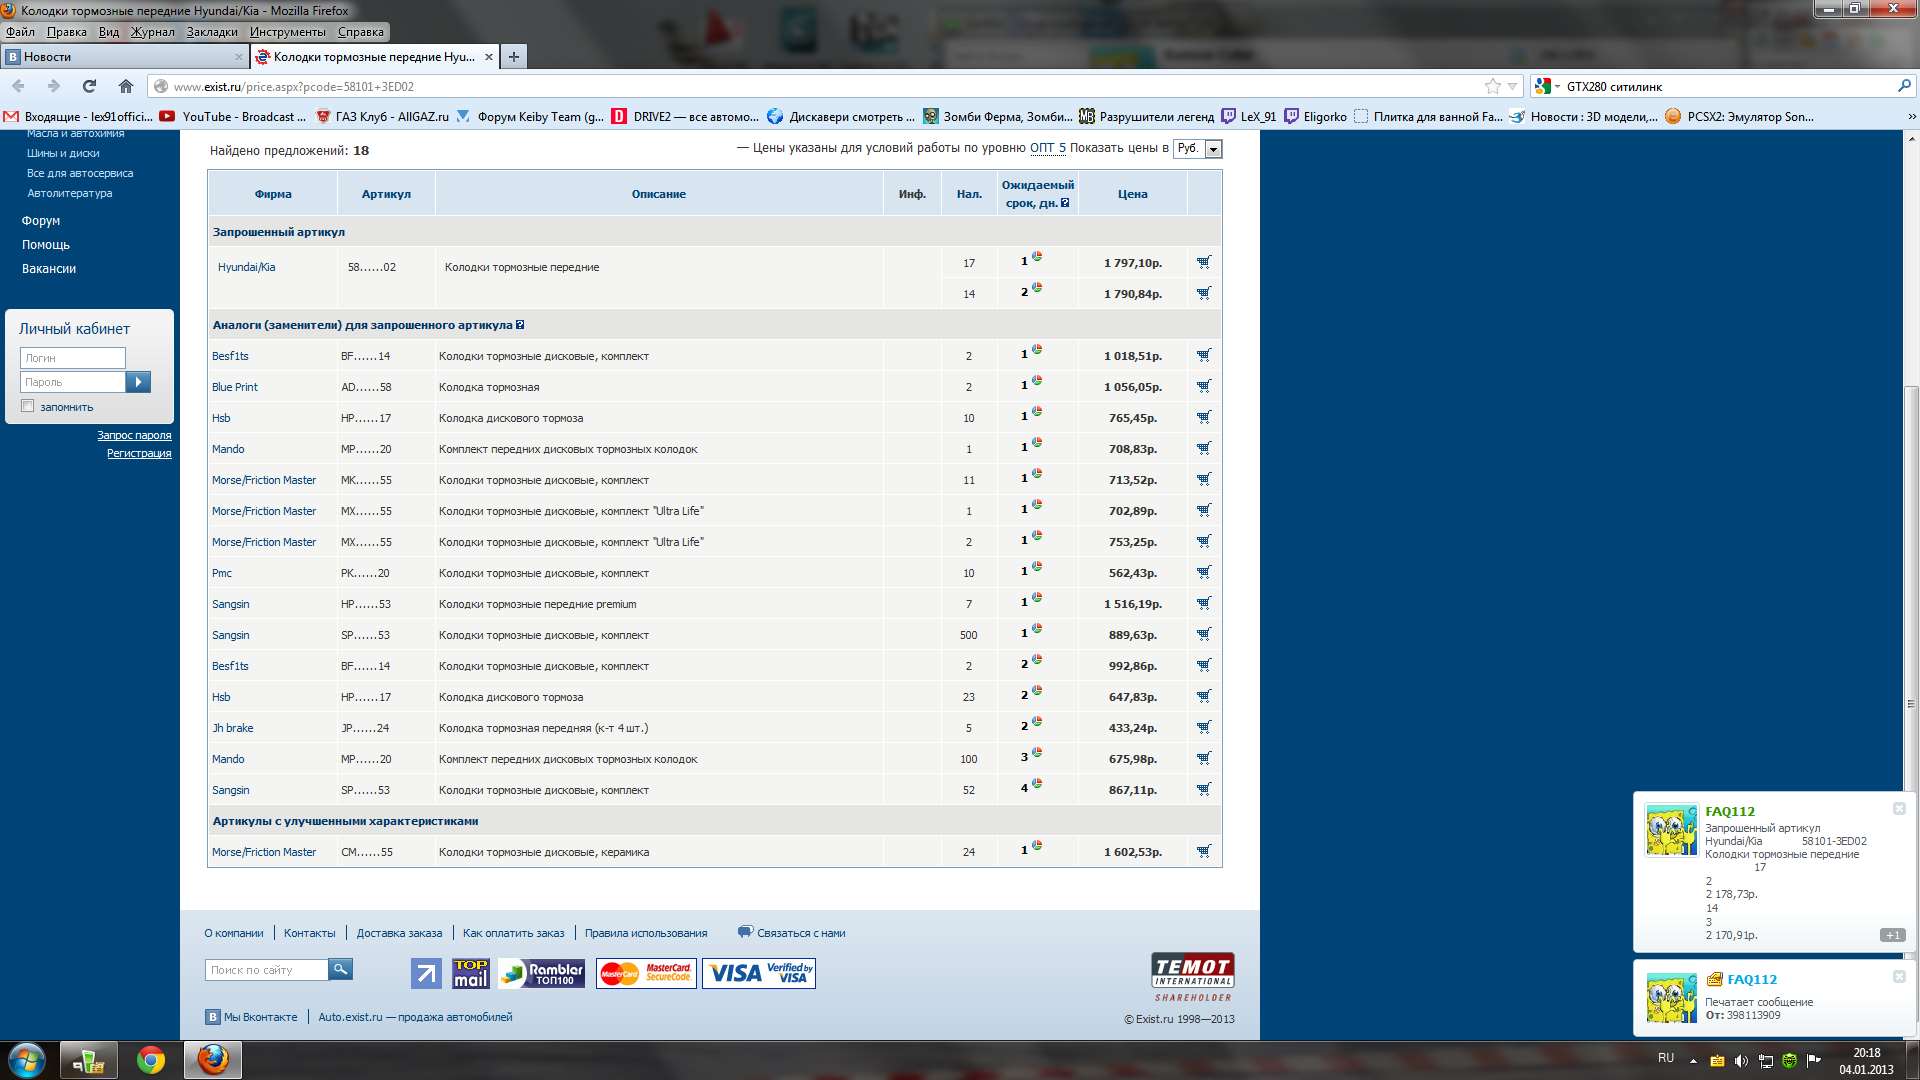This screenshot has height=1080, width=1920.
Task: Open the Форум sidebar link
Action: 41,220
